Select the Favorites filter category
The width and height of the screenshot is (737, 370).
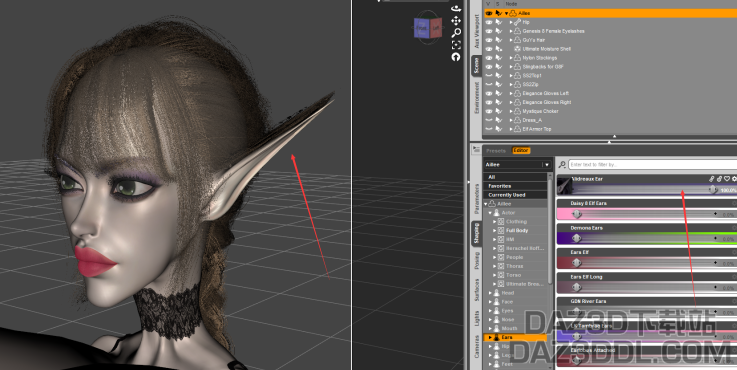point(515,186)
